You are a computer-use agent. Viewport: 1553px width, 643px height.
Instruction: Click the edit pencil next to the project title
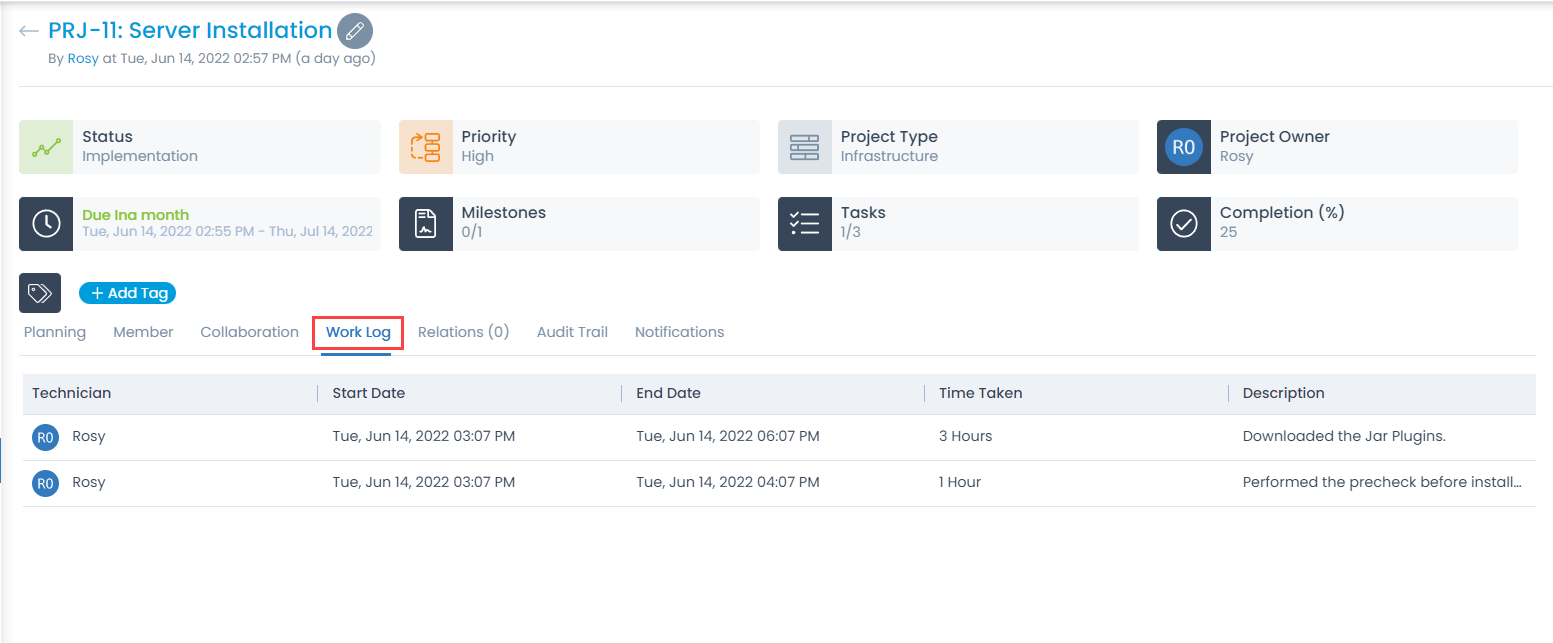click(x=354, y=30)
